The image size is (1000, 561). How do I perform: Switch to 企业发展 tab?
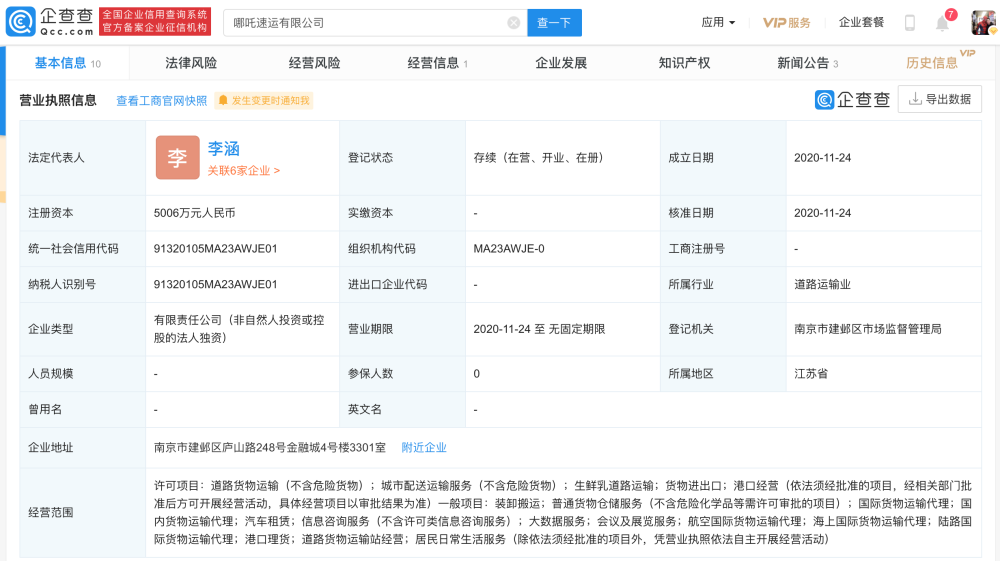pos(561,63)
